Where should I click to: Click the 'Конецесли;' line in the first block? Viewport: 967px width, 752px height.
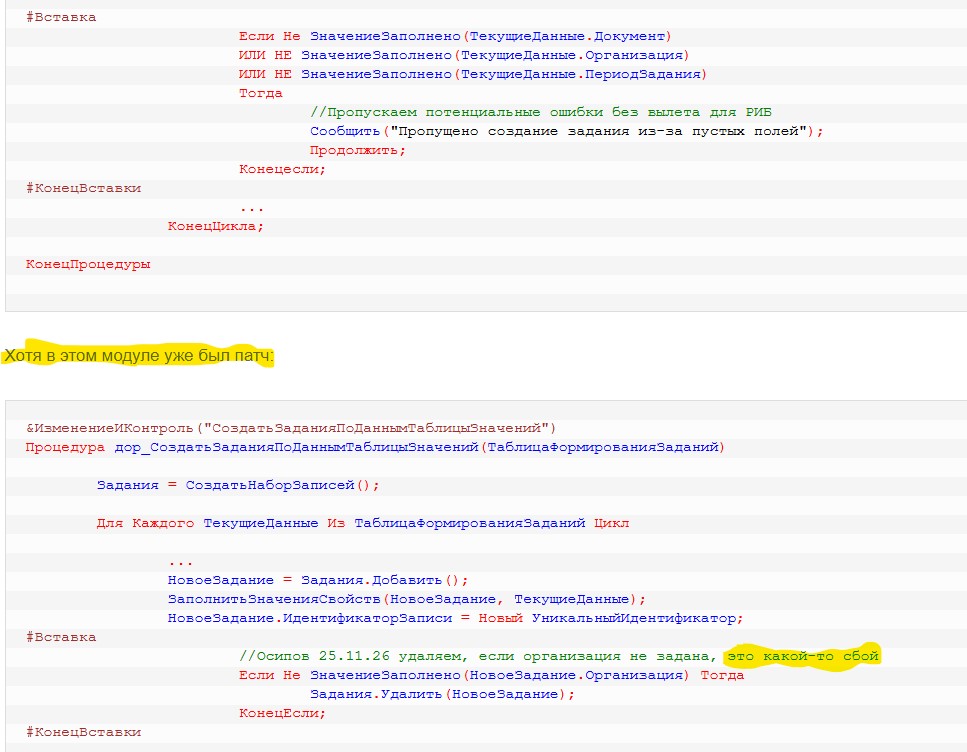(x=282, y=170)
